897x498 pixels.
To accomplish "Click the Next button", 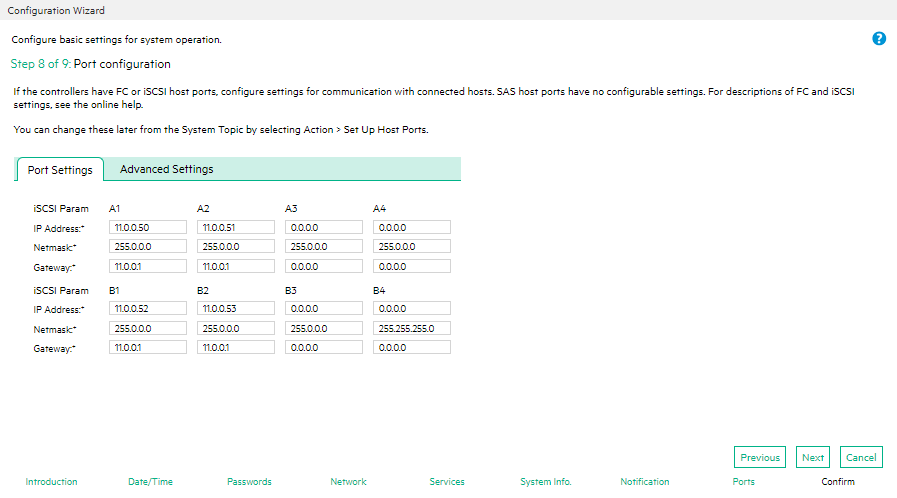I will coord(812,457).
